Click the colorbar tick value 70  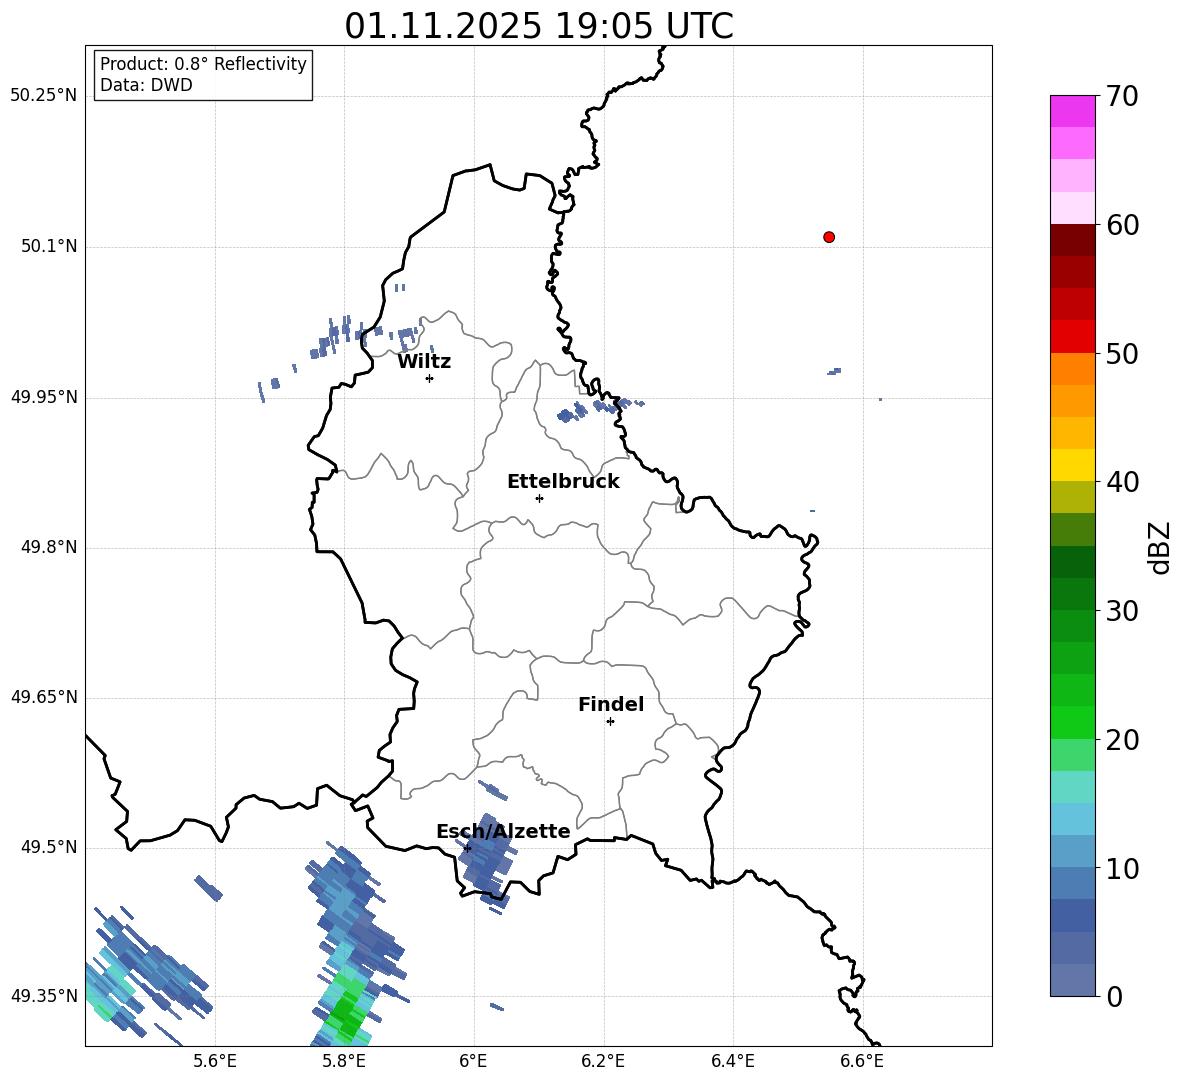[1122, 96]
